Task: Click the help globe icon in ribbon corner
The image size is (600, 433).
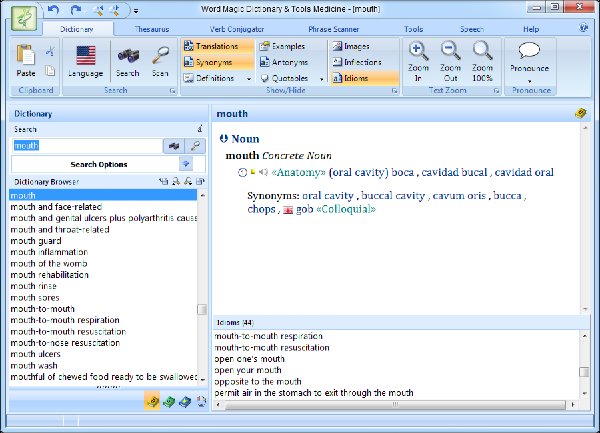Action: tap(584, 28)
